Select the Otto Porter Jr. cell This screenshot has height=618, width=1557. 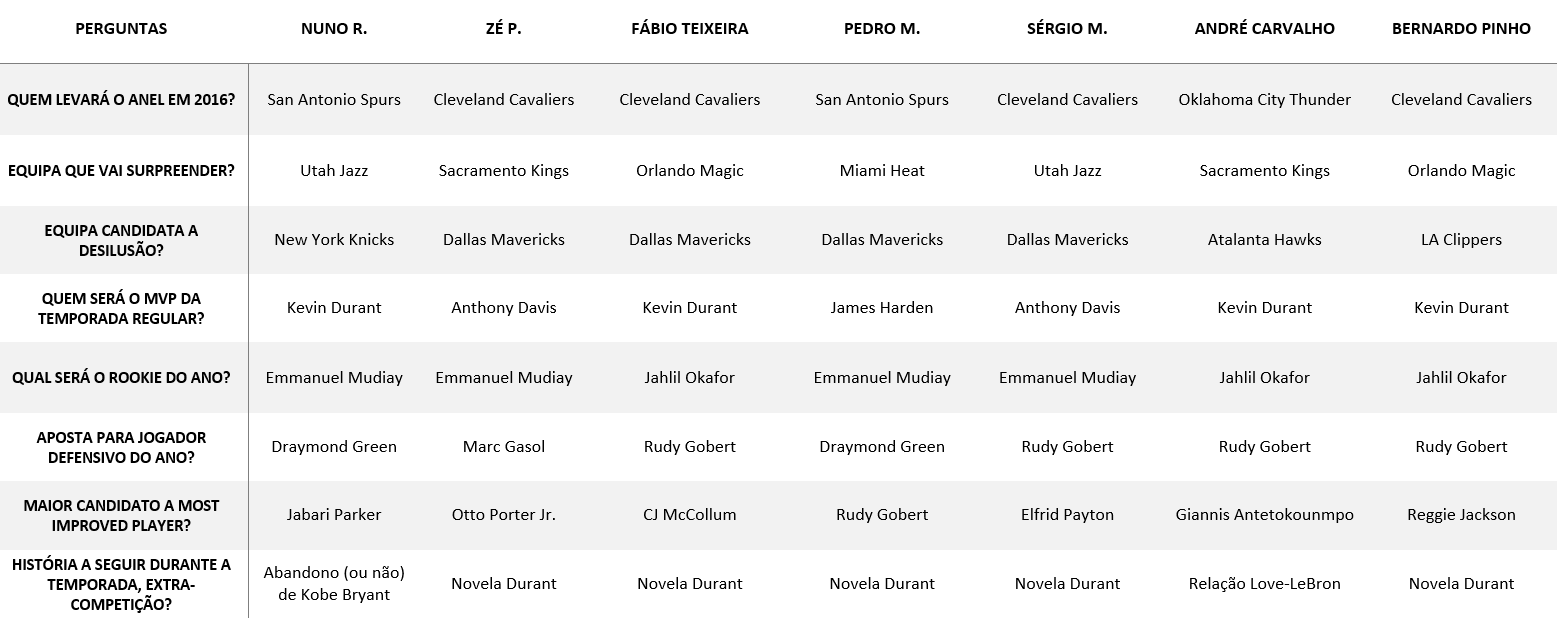click(x=503, y=515)
